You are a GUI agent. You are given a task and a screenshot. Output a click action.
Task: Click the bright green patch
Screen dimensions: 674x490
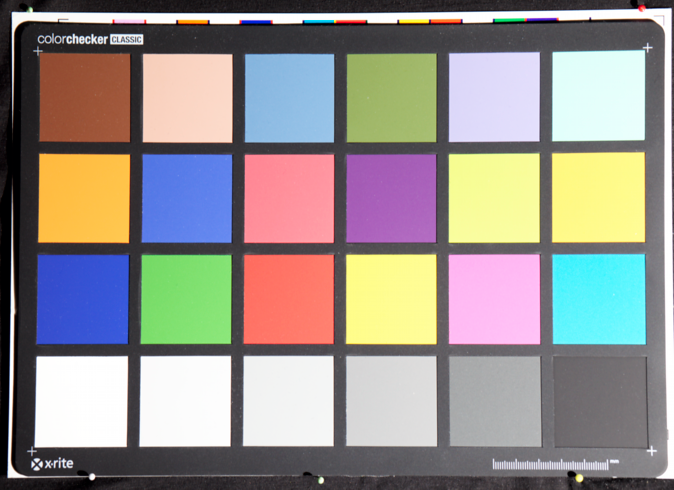click(x=186, y=300)
